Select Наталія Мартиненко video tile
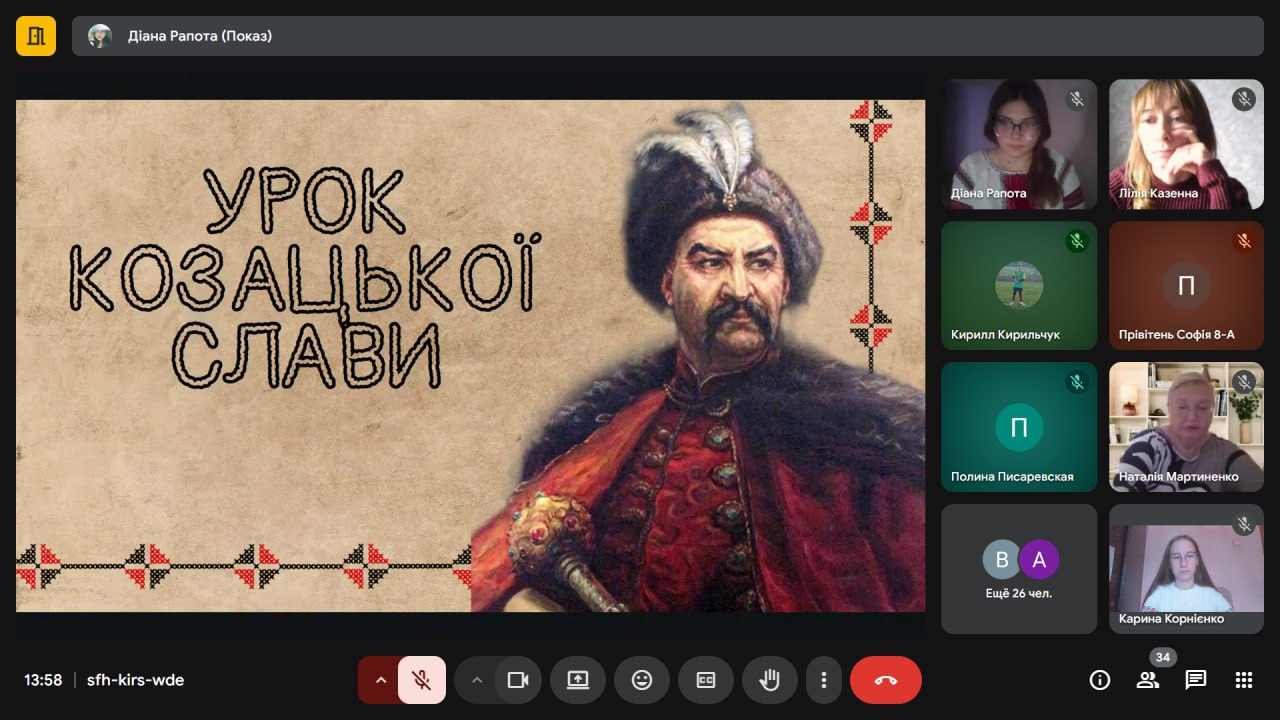The width and height of the screenshot is (1280, 720). 1186,426
